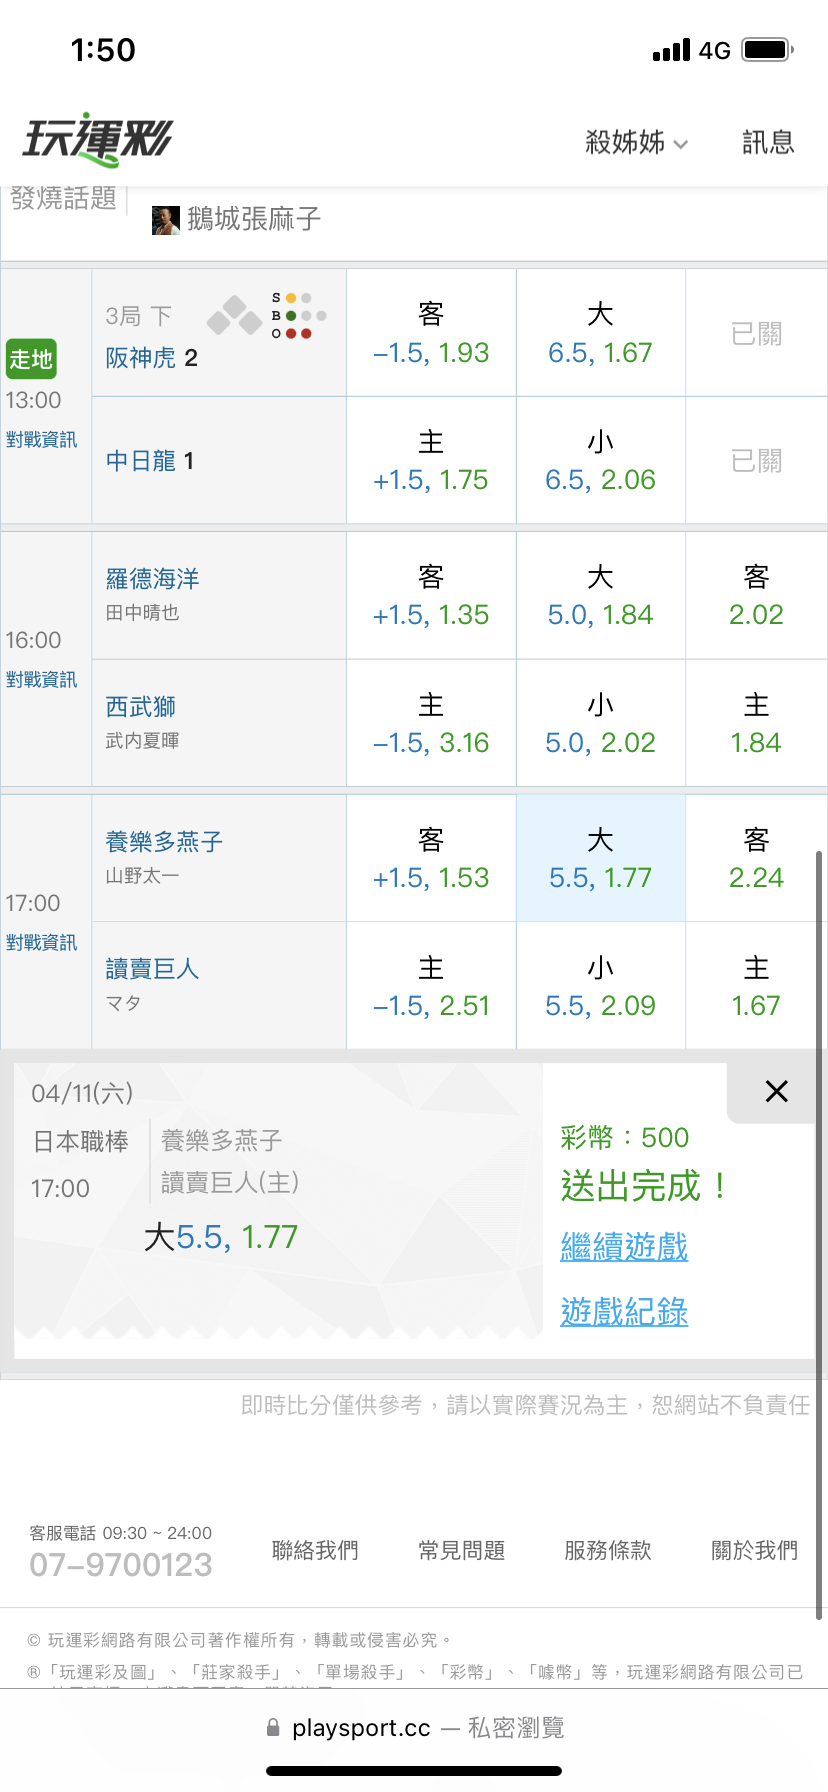The width and height of the screenshot is (828, 1792).
Task: Close the bet slip with X
Action: [776, 1091]
